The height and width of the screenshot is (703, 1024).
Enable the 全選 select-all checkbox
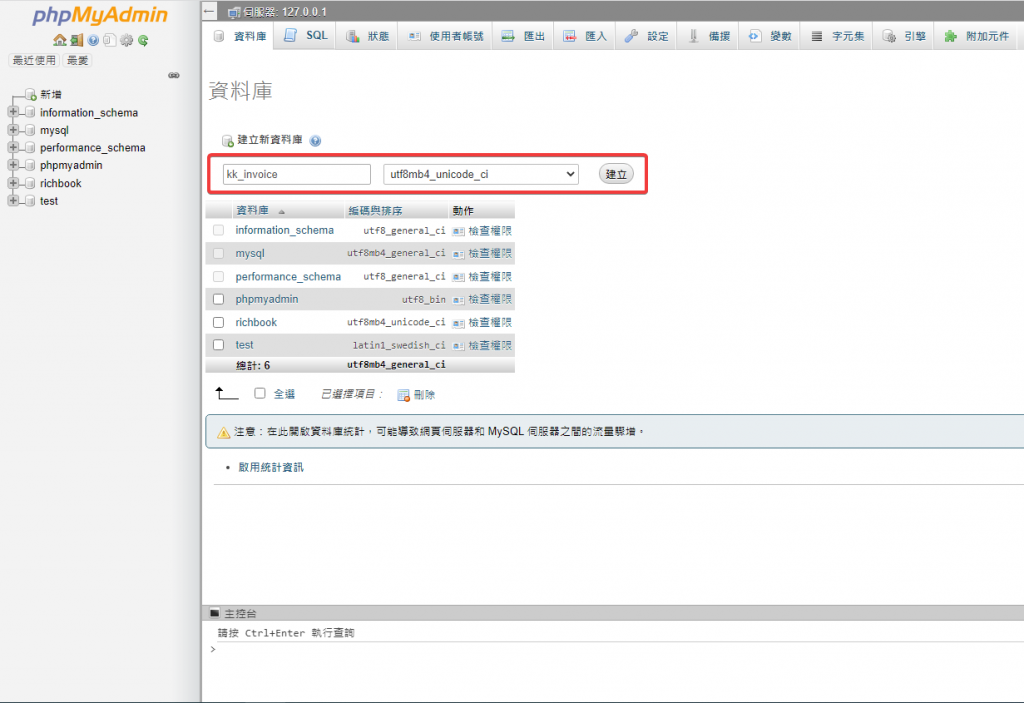[260, 394]
